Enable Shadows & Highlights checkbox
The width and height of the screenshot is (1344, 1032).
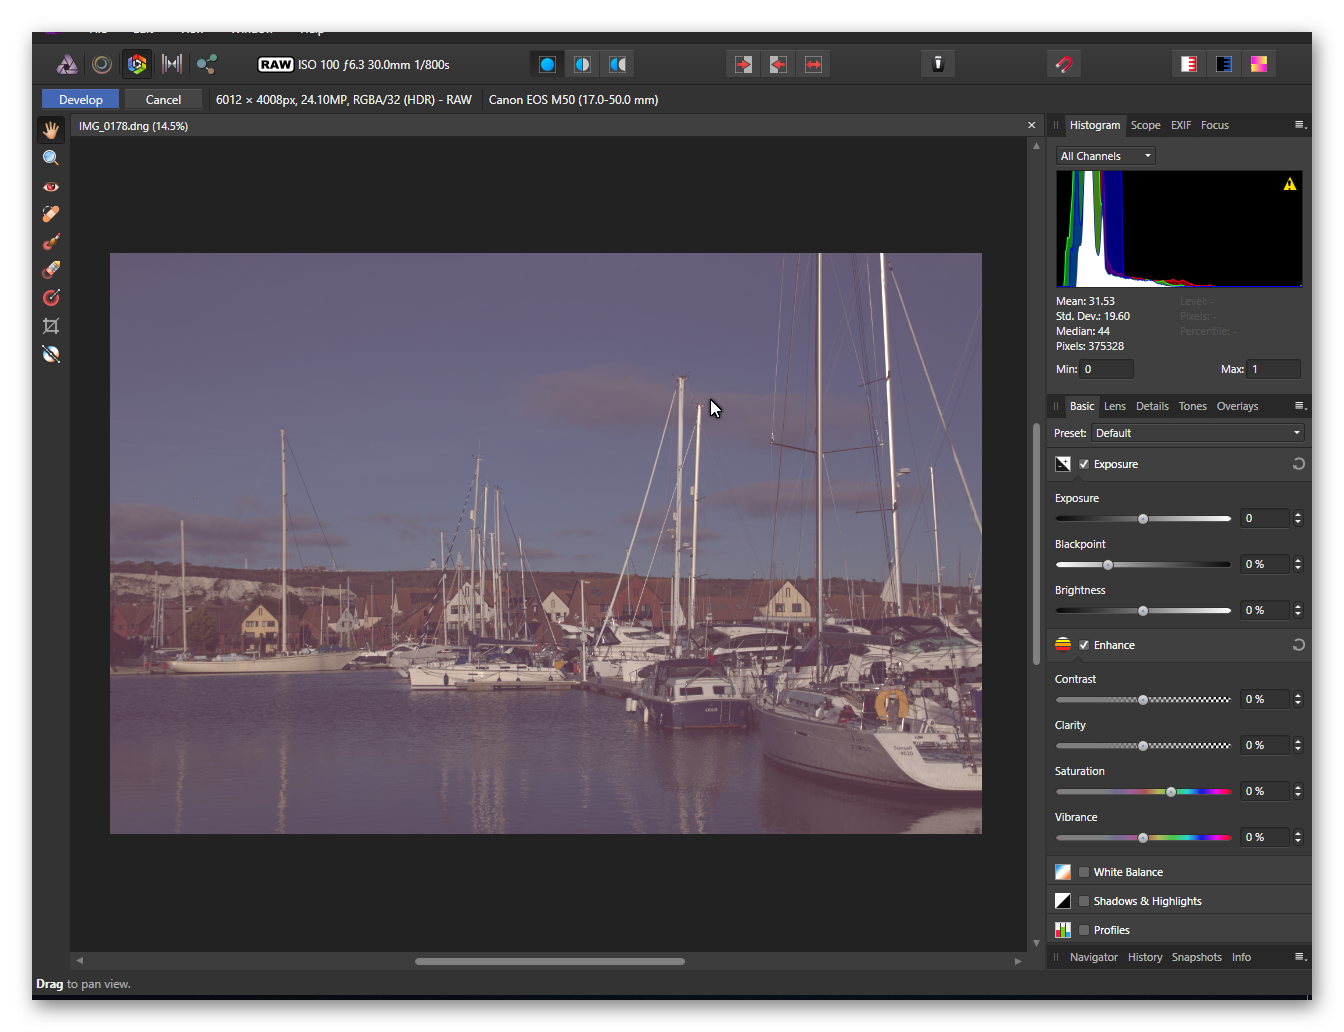point(1084,901)
